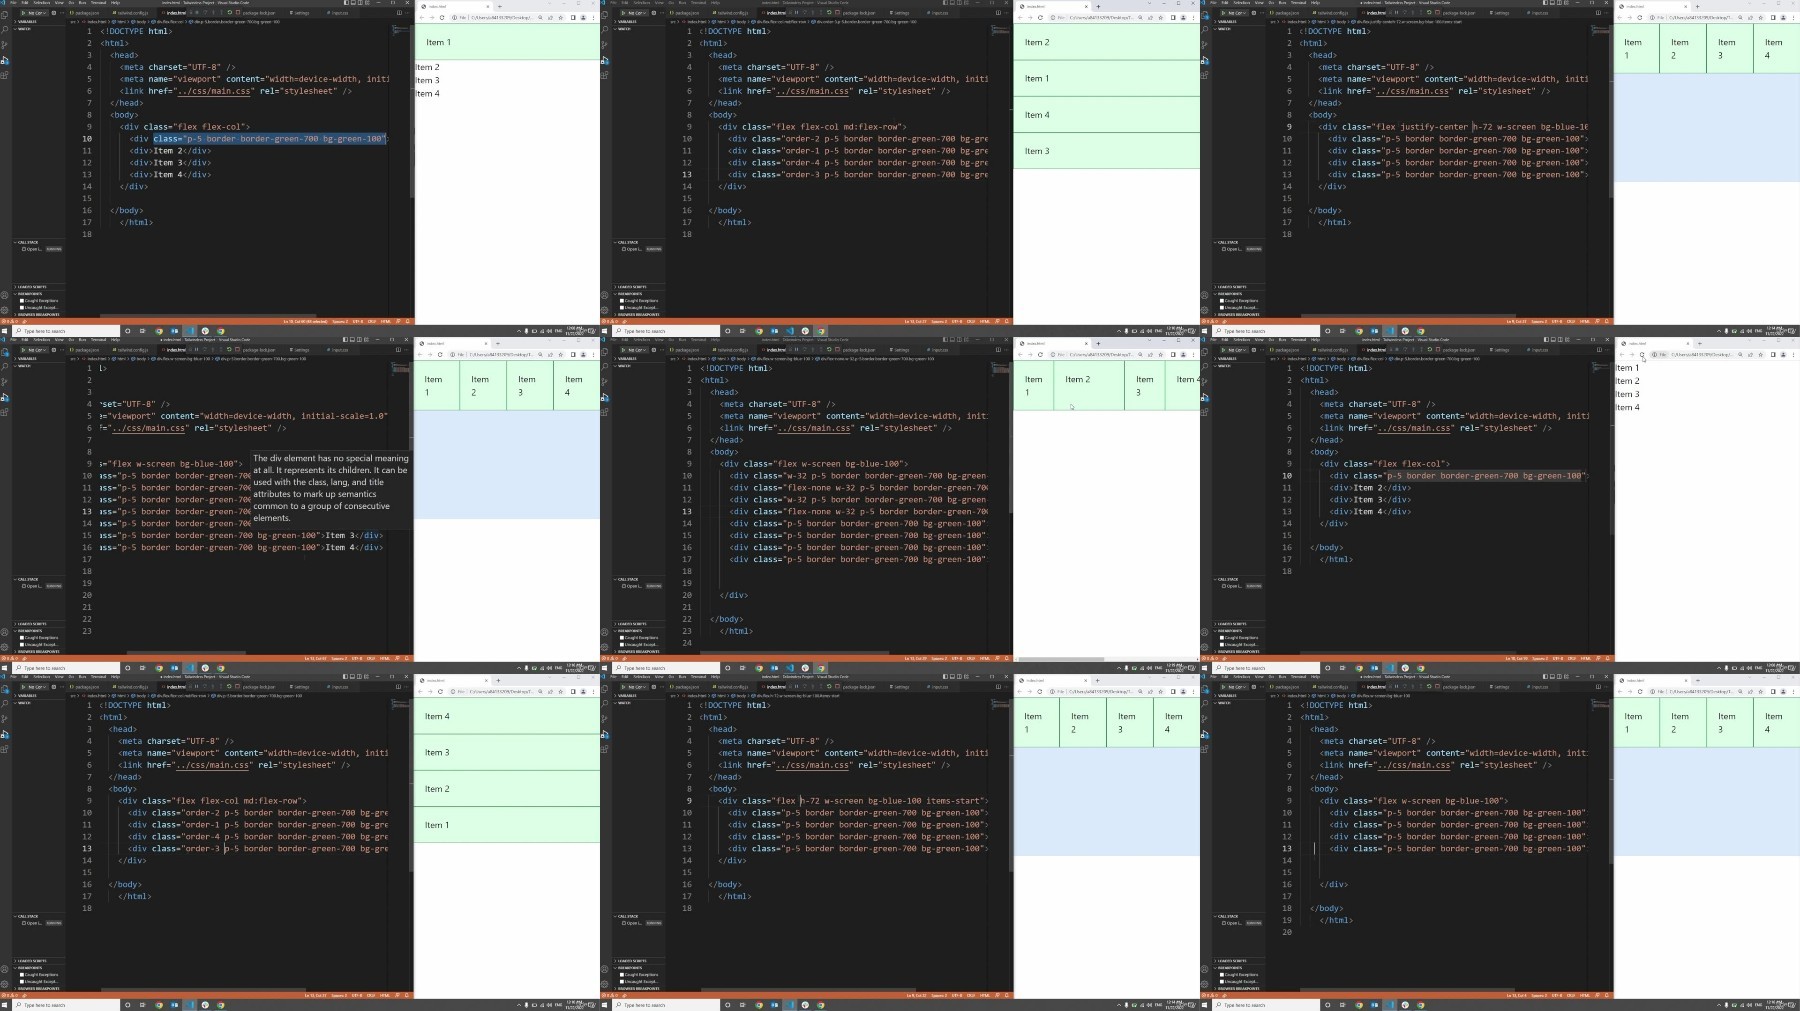Click zoom magnifier icon in bottom-left browser toolbar
Viewport: 1800px width, 1011px height.
pyautogui.click(x=540, y=691)
